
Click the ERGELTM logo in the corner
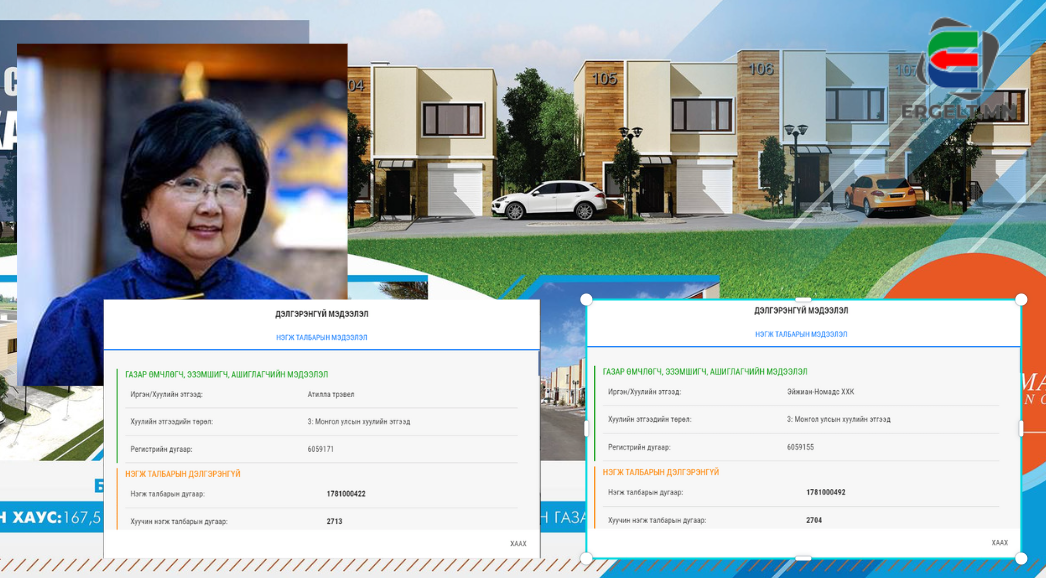pos(964,71)
